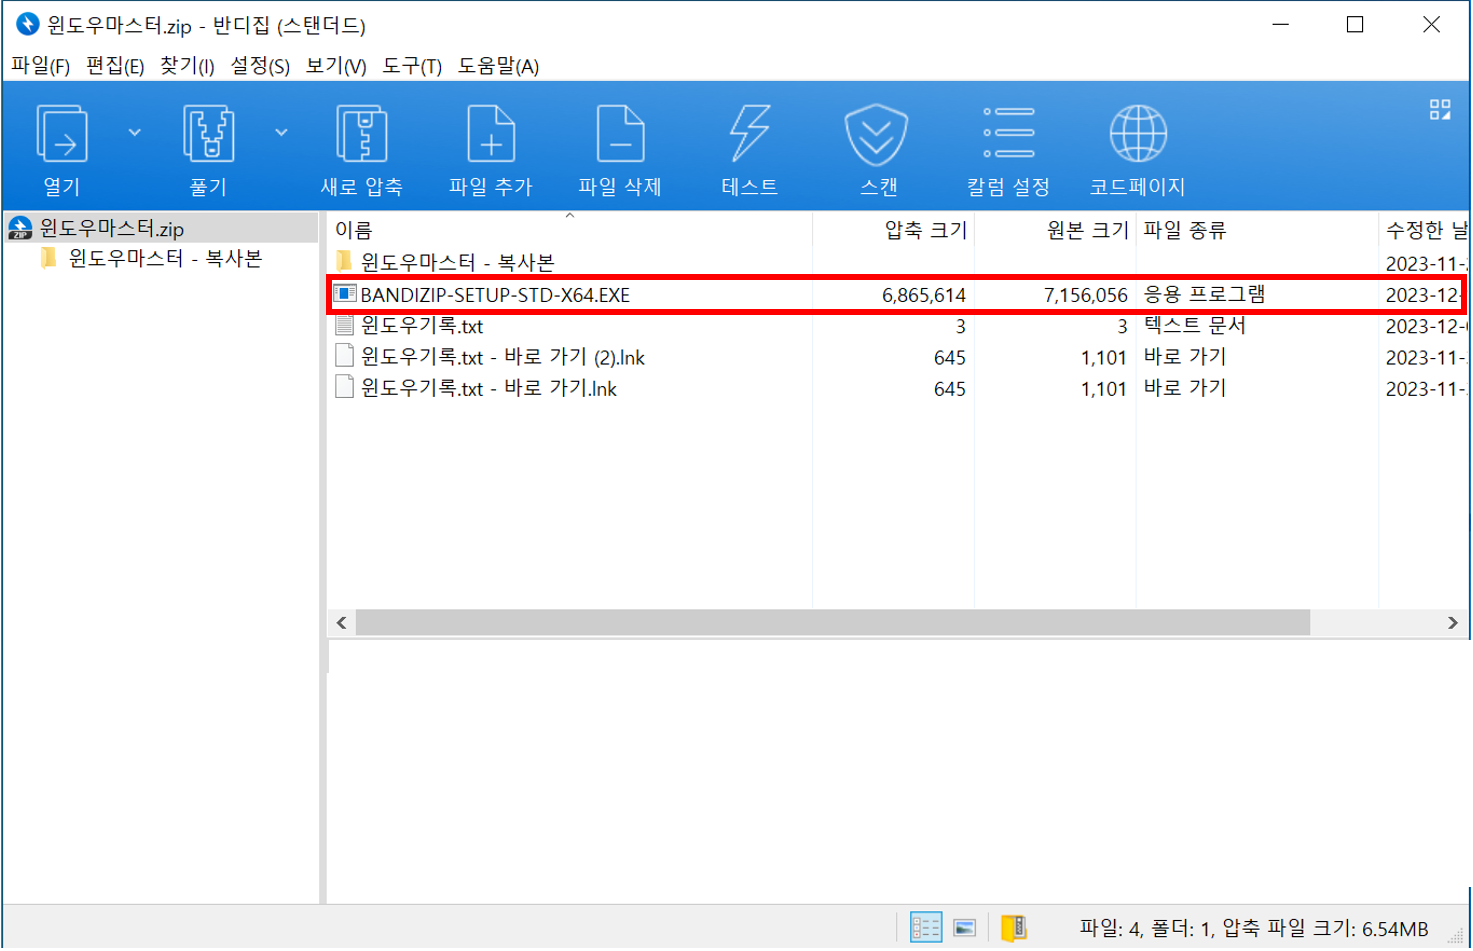The image size is (1473, 951).
Task: Minimize the Bandizip window
Action: click(x=1281, y=25)
